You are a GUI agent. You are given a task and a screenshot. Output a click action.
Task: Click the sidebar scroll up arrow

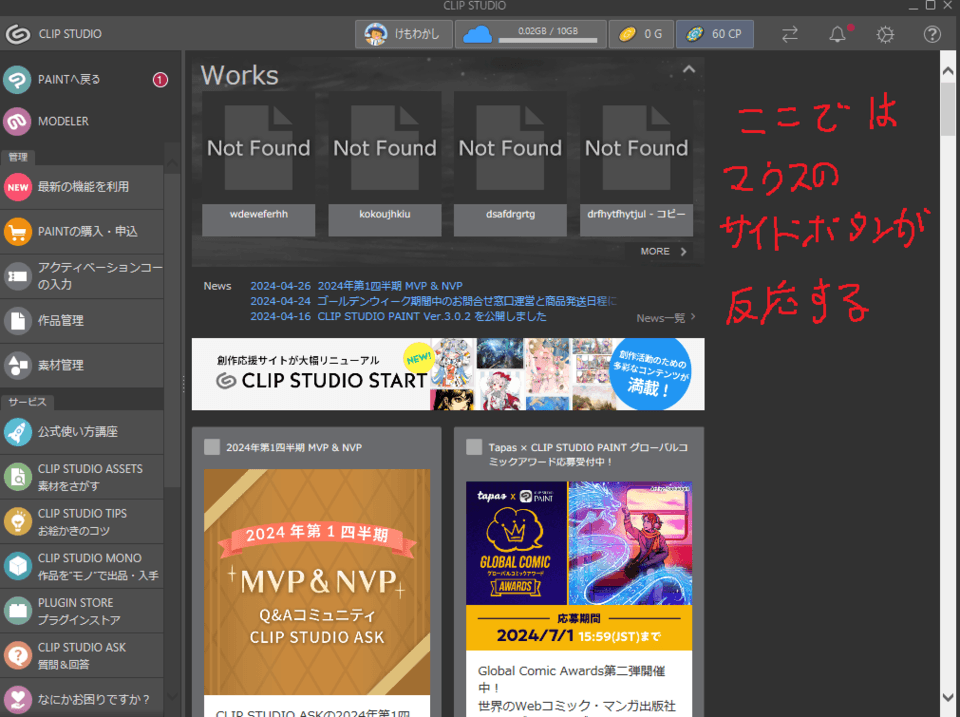pyautogui.click(x=173, y=163)
